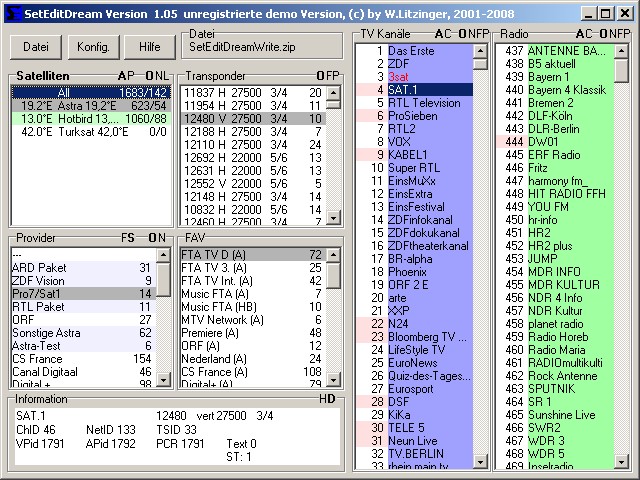Select Nederland (A) favourites list
Image resolution: width=640 pixels, height=480 pixels.
[x=253, y=359]
